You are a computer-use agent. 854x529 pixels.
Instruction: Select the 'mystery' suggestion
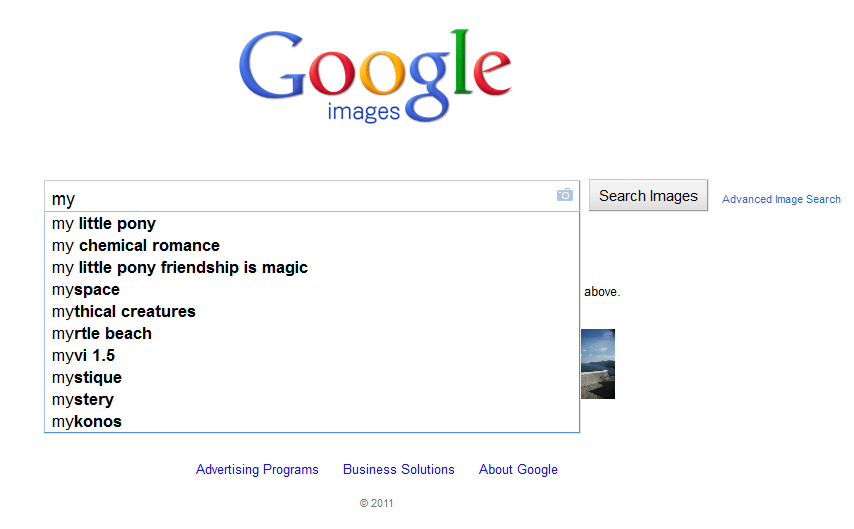click(x=83, y=400)
